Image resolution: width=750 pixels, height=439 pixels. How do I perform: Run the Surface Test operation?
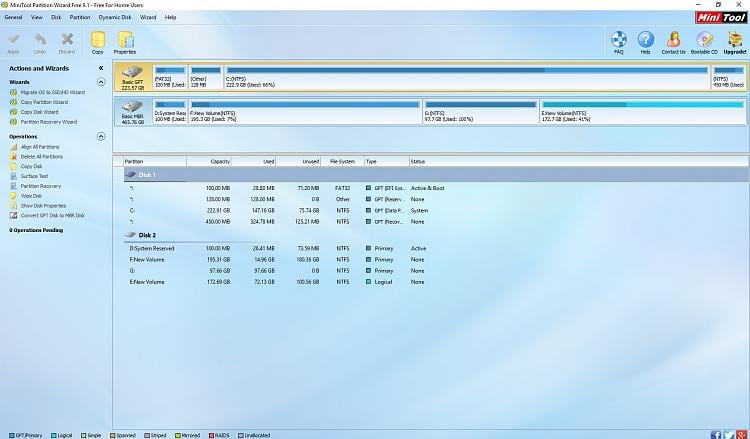34,176
